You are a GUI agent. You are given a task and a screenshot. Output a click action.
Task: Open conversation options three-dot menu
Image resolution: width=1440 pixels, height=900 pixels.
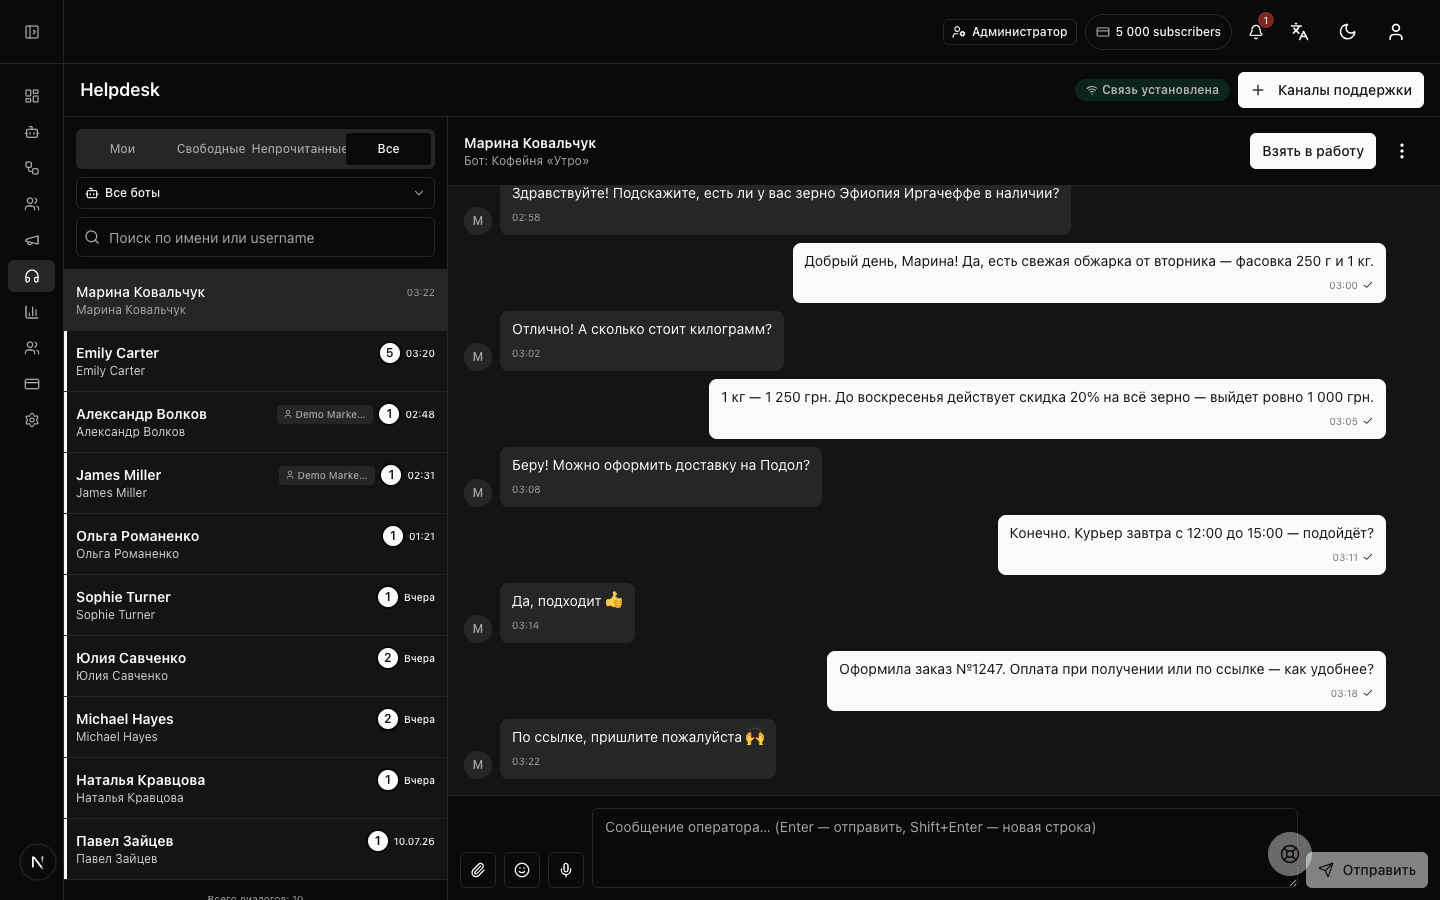point(1402,151)
